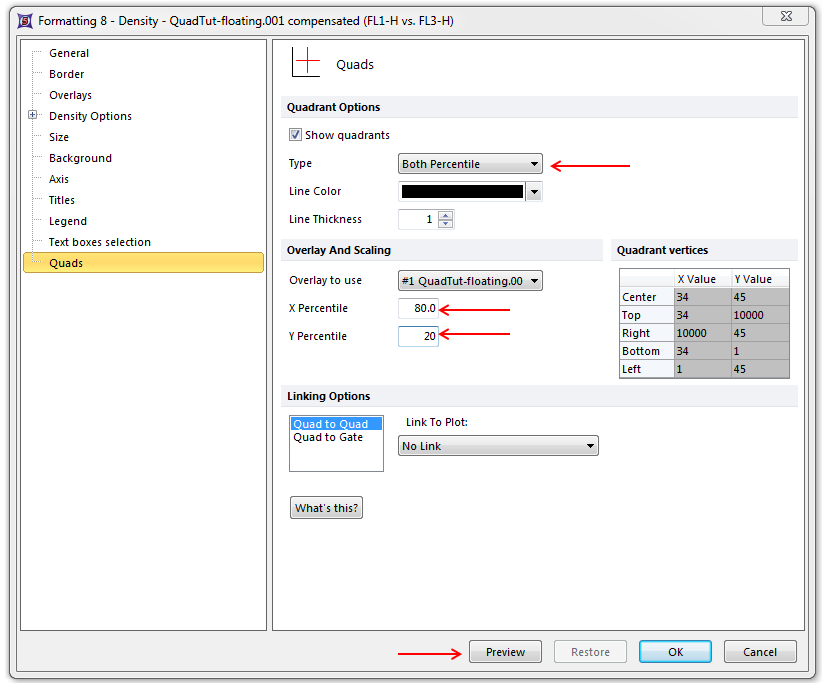Increase Line Thickness with up arrow

click(445, 215)
